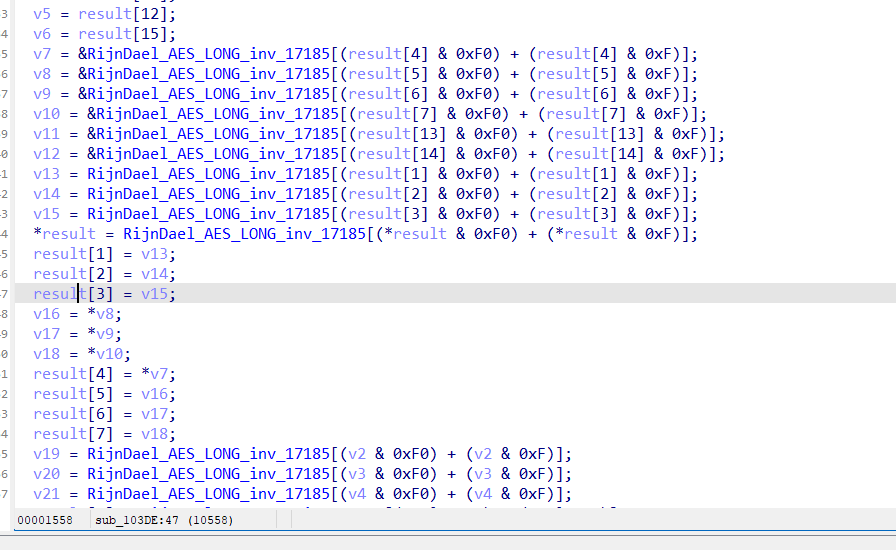This screenshot has height=550, width=896.
Task: Click v4 & 0xF in the v21 line
Action: [x=510, y=494]
